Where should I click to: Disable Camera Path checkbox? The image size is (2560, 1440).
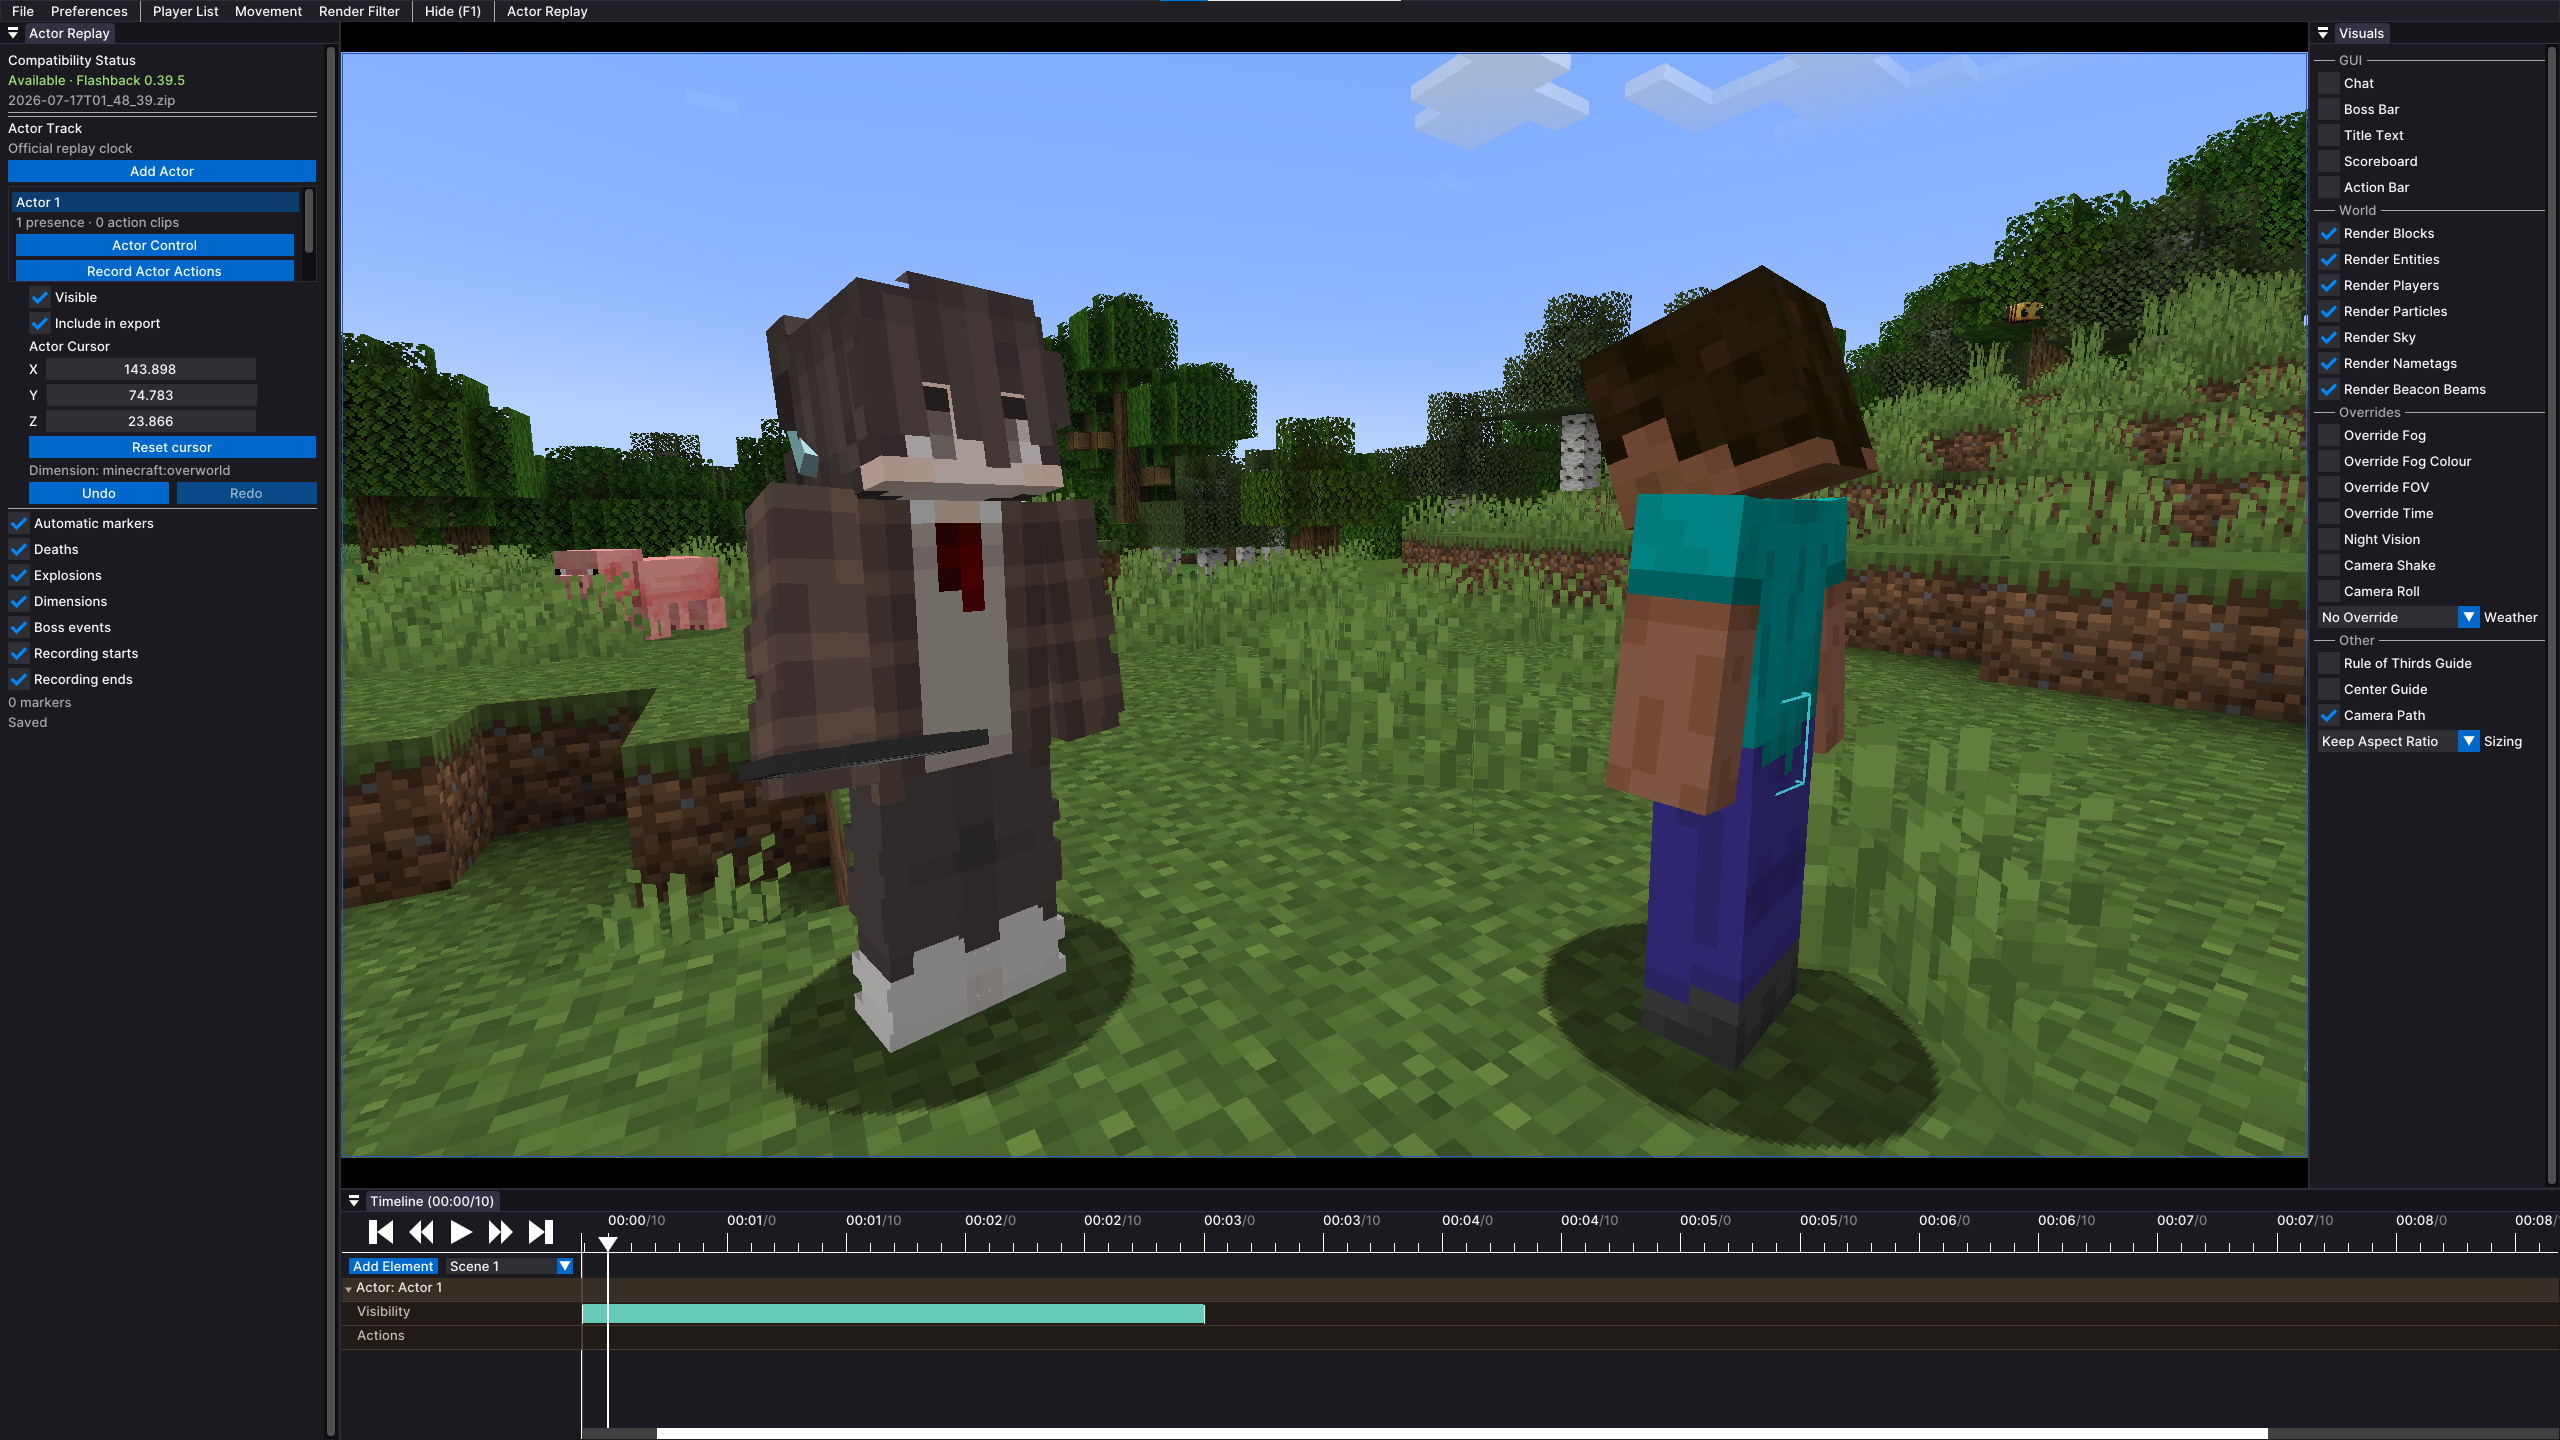click(2329, 715)
